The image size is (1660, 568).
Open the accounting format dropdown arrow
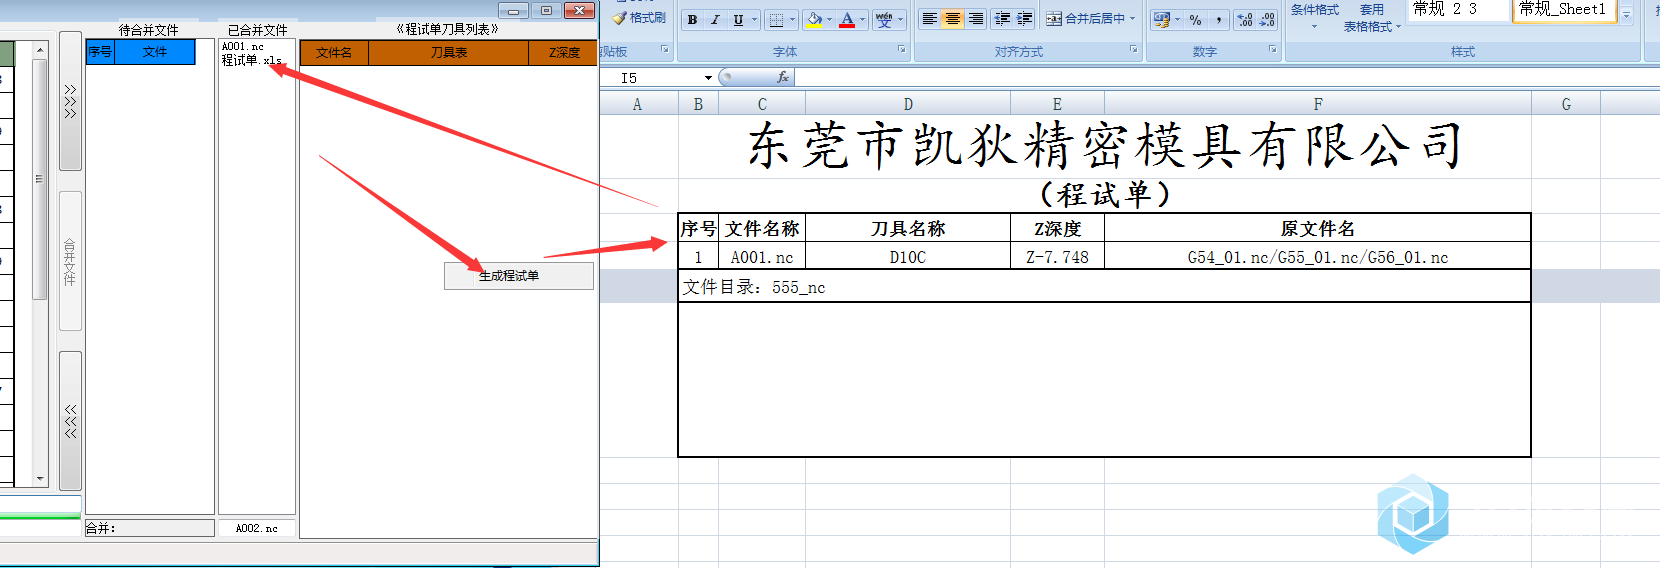coord(1178,19)
